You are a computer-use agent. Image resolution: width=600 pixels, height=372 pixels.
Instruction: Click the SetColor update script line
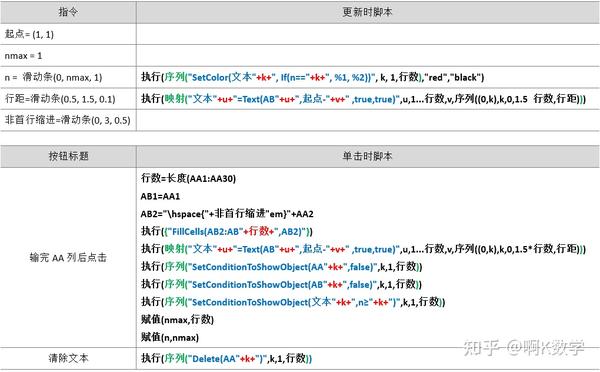pyautogui.click(x=312, y=77)
